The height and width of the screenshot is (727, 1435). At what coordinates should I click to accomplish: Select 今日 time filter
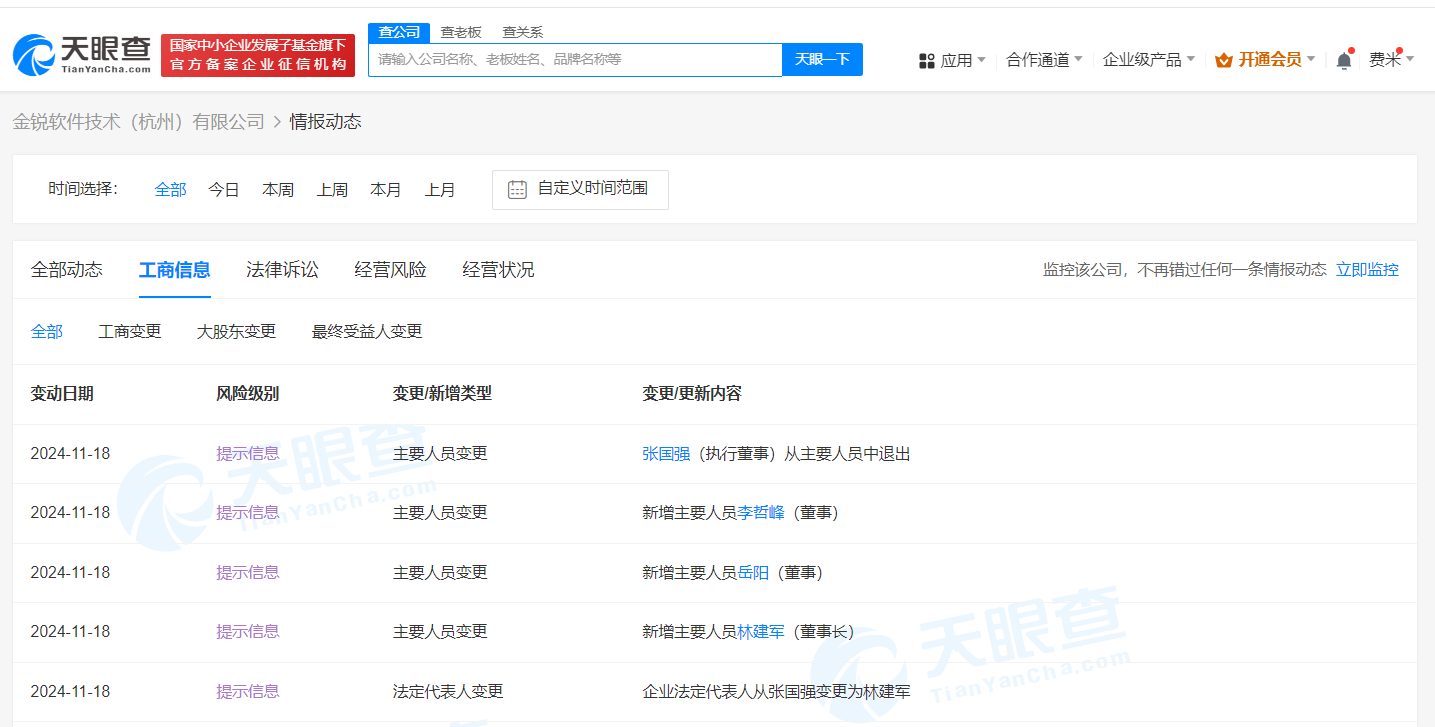click(224, 189)
